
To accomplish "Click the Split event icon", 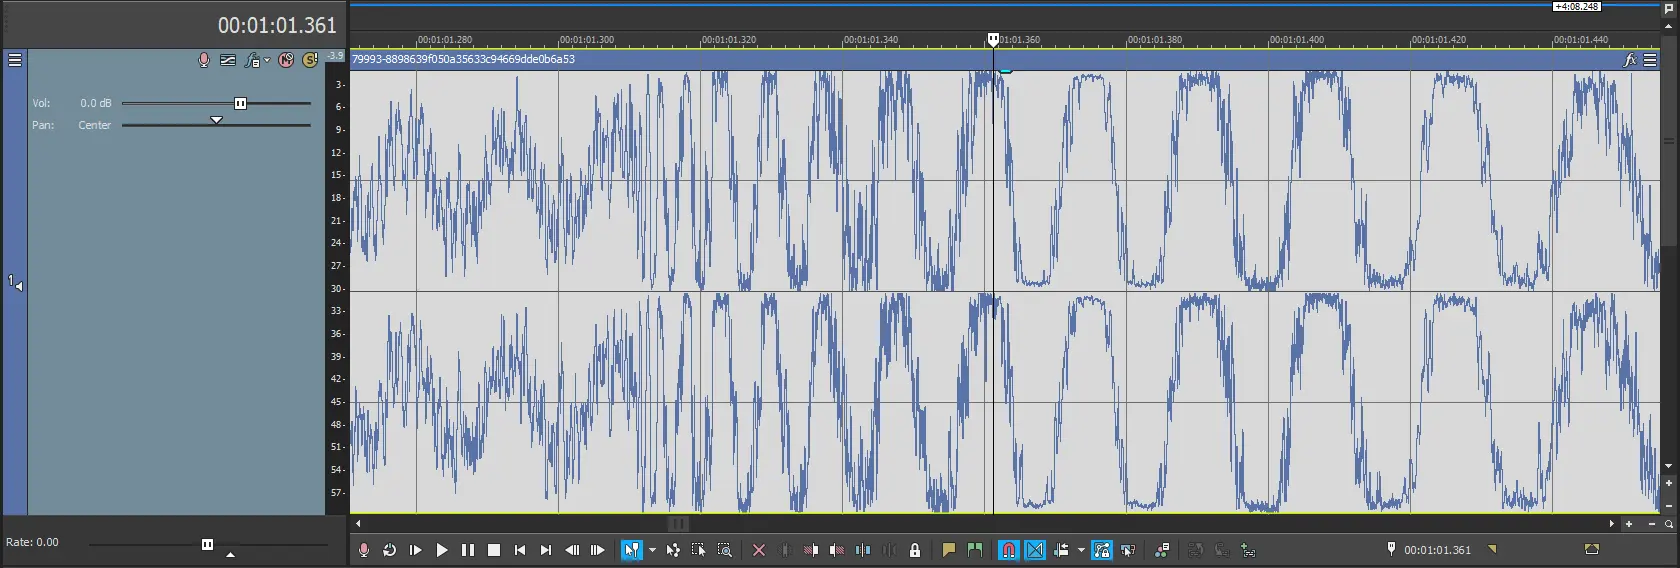I will 863,550.
